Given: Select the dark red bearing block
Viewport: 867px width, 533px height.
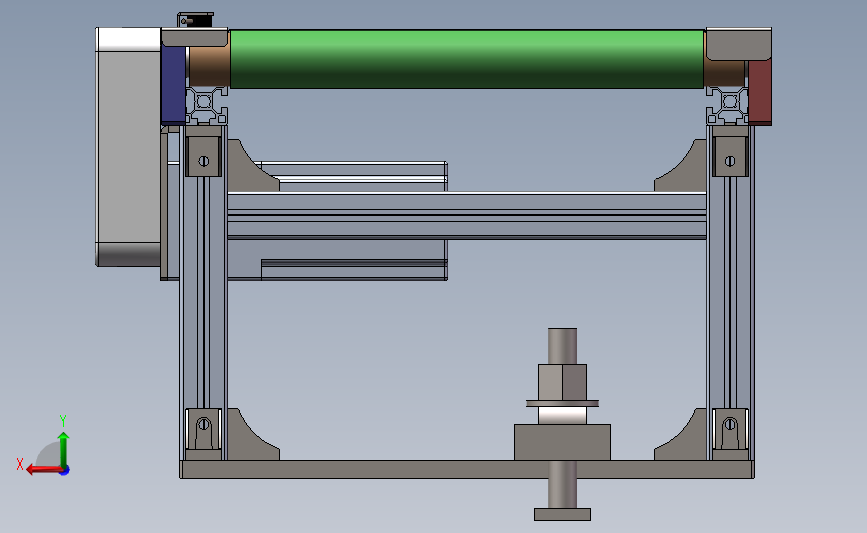Looking at the screenshot, I should coord(760,92).
